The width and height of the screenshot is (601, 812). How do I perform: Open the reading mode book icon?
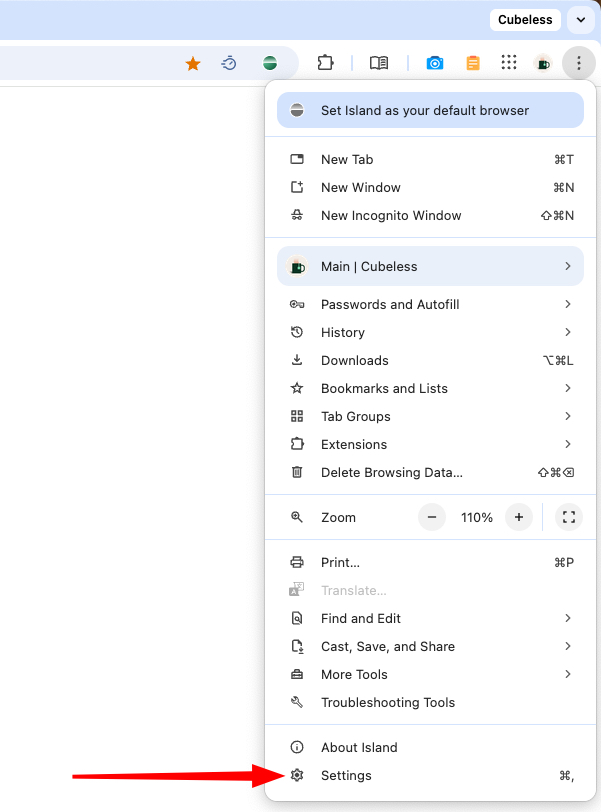point(379,63)
